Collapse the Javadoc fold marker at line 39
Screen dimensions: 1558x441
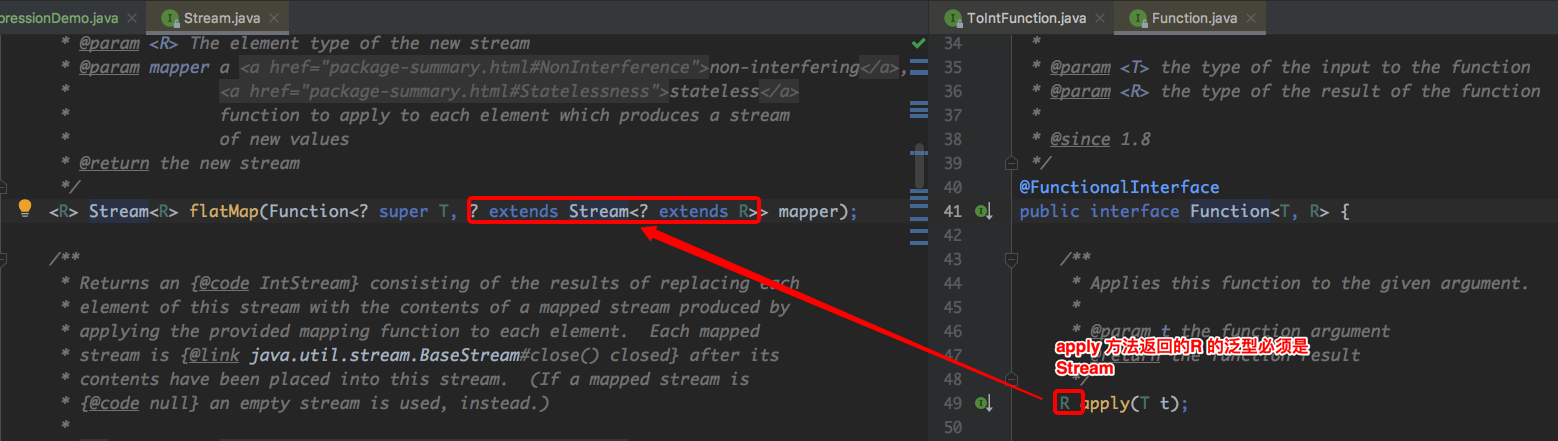[1010, 163]
